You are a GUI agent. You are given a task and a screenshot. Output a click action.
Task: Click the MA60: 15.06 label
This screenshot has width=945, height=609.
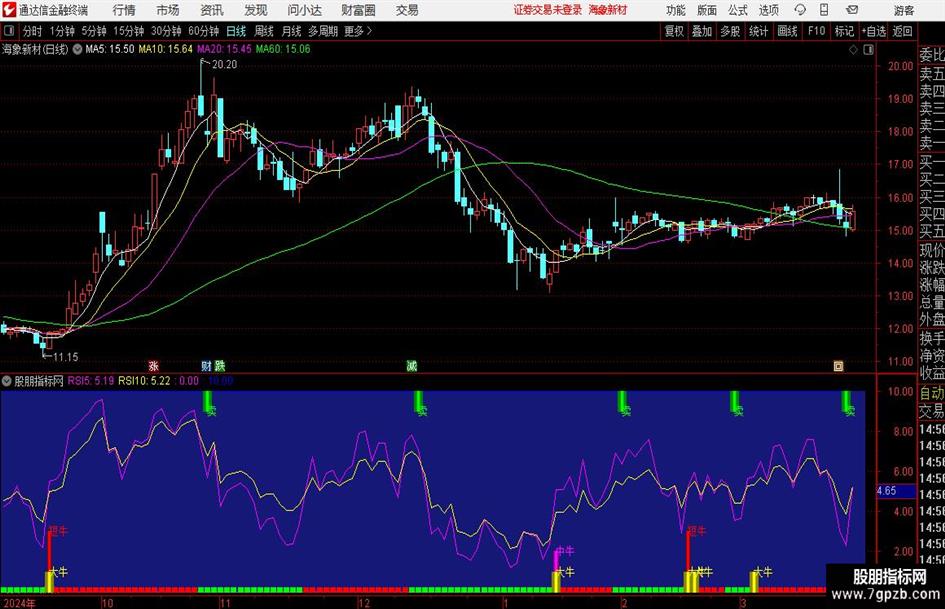283,49
